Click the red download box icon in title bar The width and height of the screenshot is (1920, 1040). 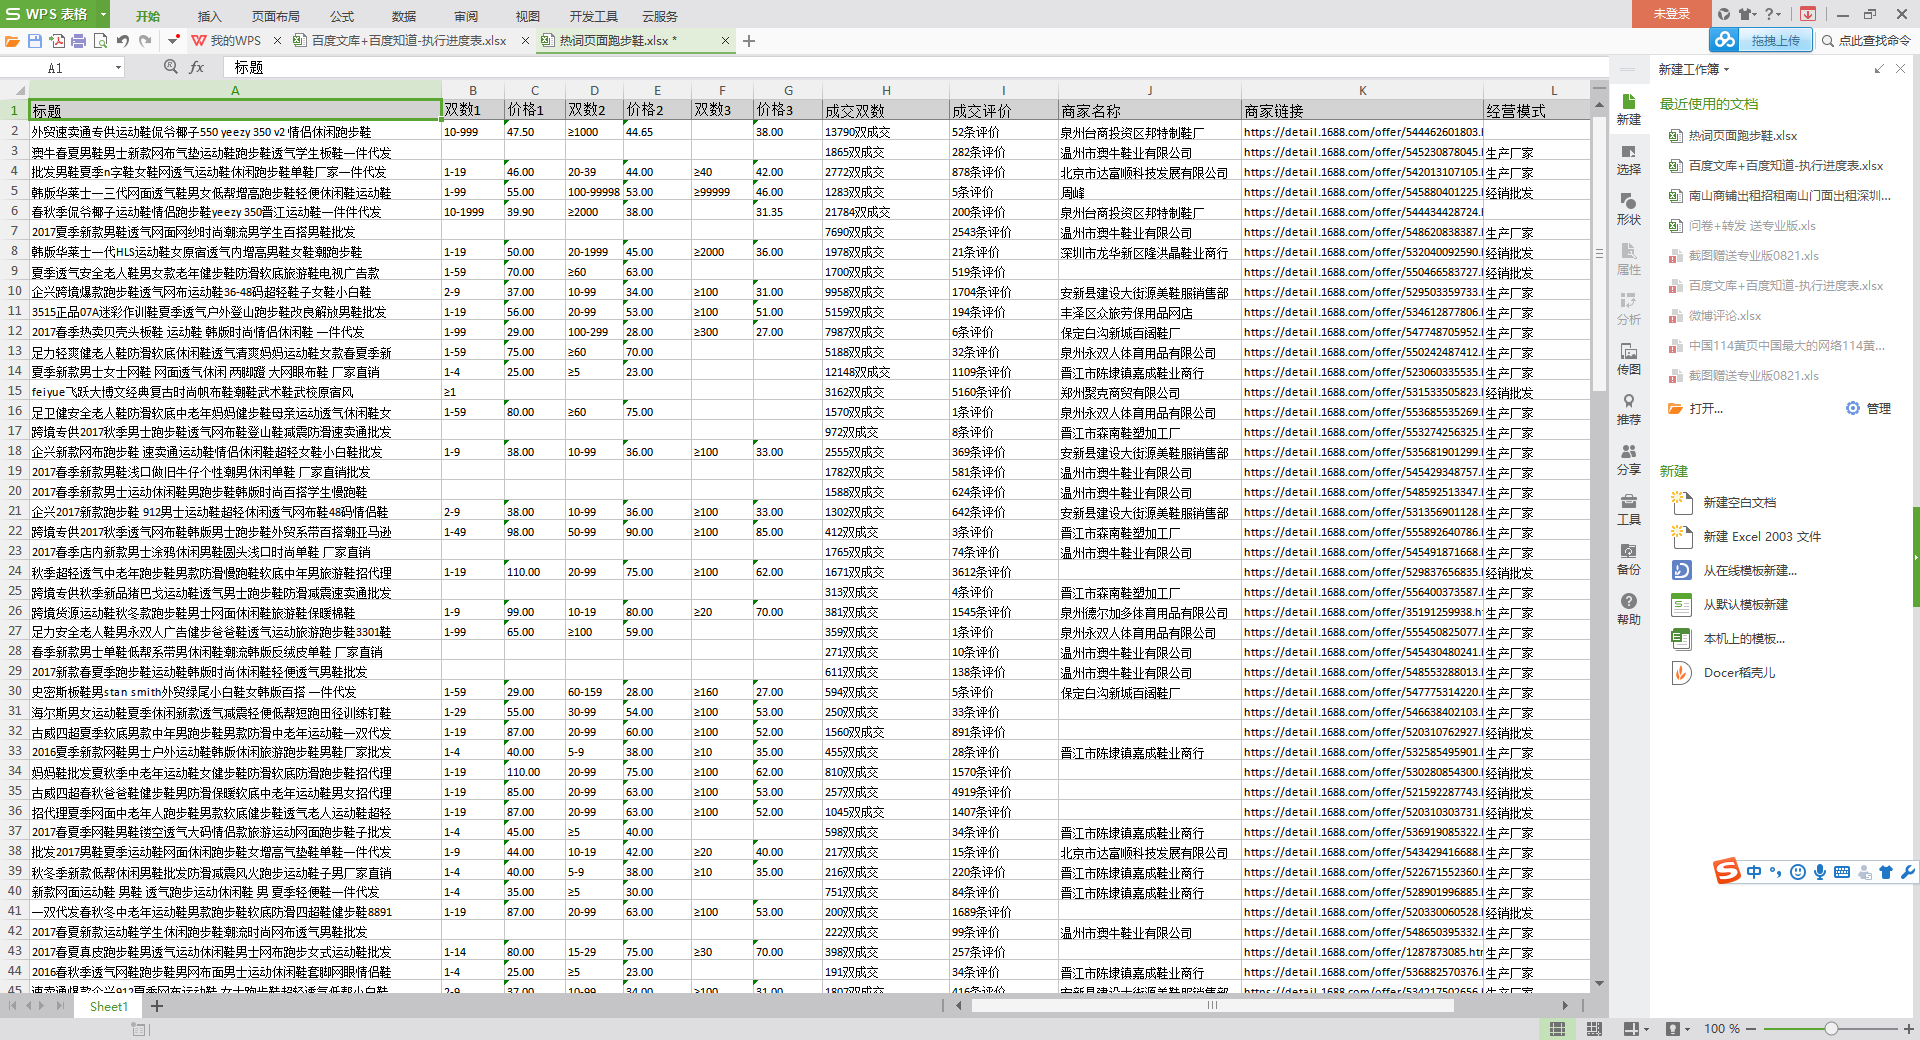(x=1808, y=14)
